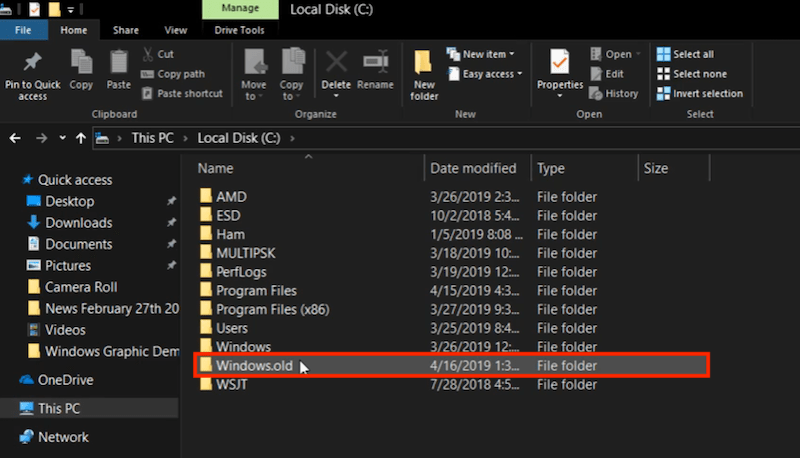
Task: Open Videos in the navigation pane
Action: coord(65,330)
